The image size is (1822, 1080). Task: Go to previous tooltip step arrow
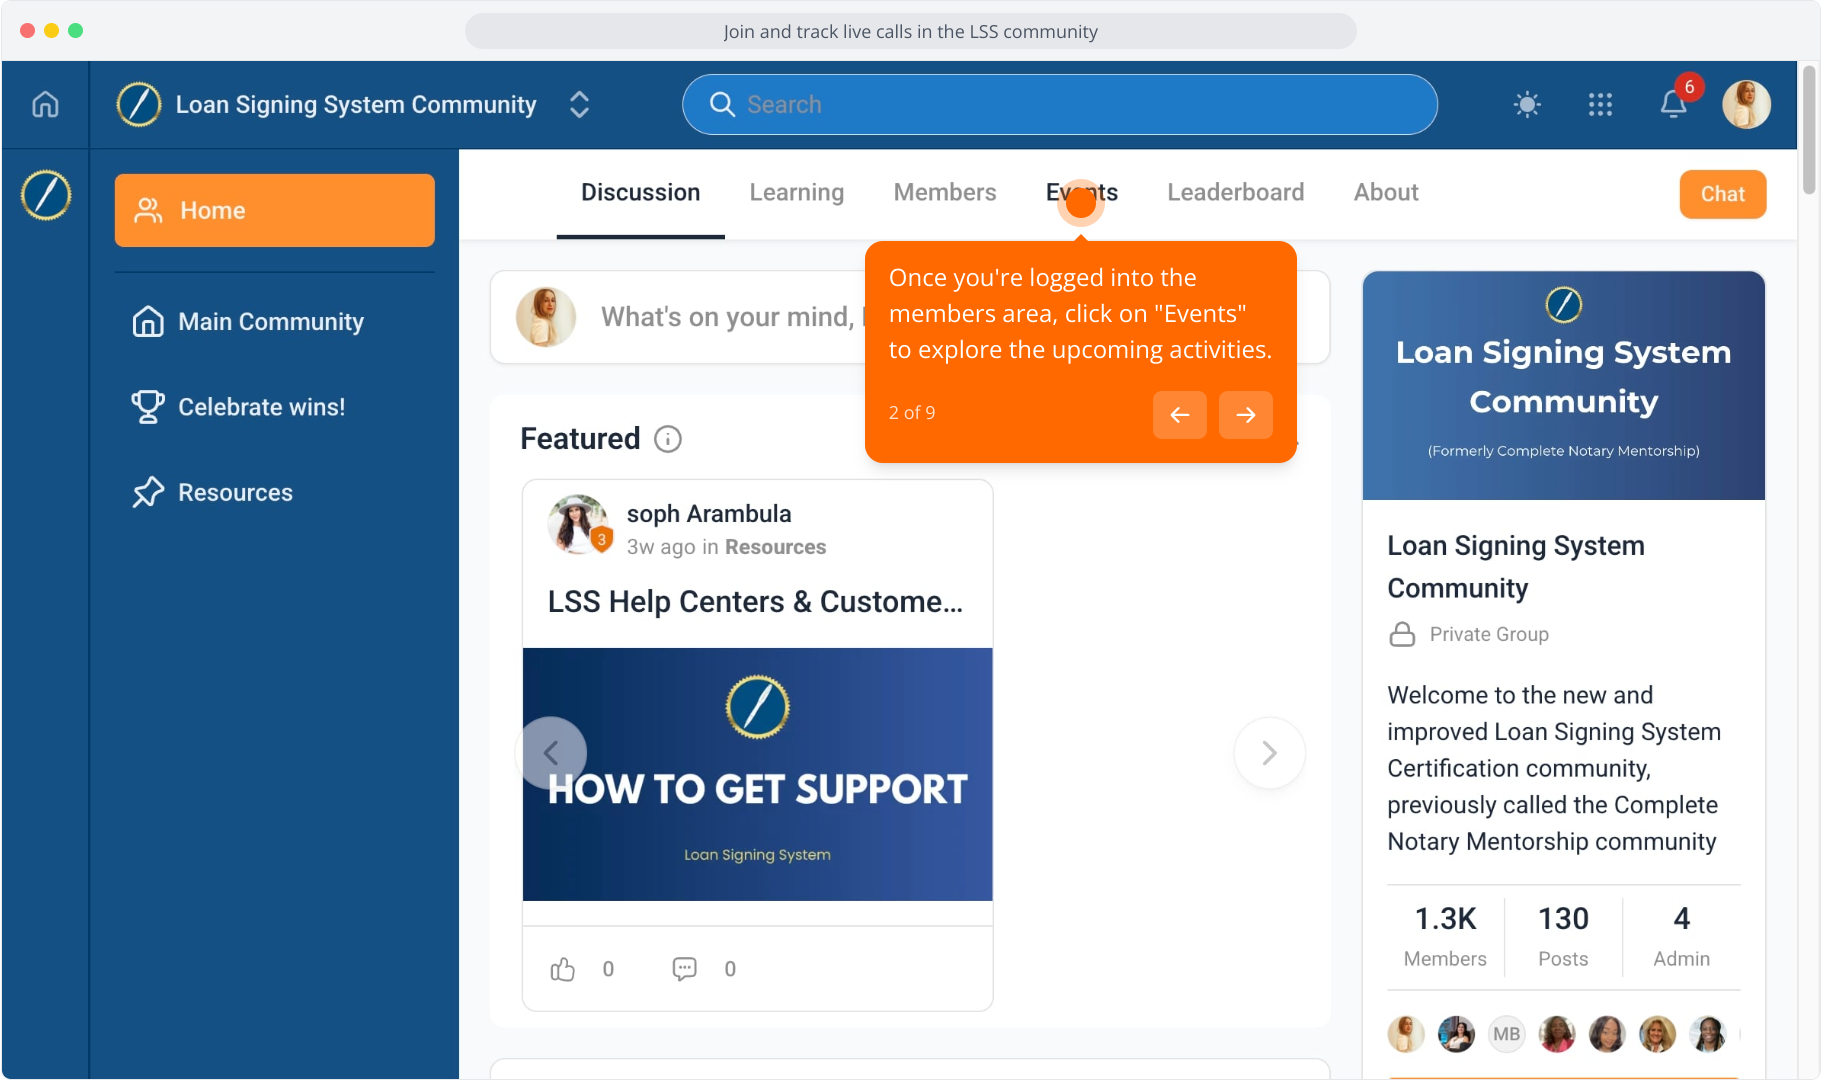pyautogui.click(x=1179, y=414)
